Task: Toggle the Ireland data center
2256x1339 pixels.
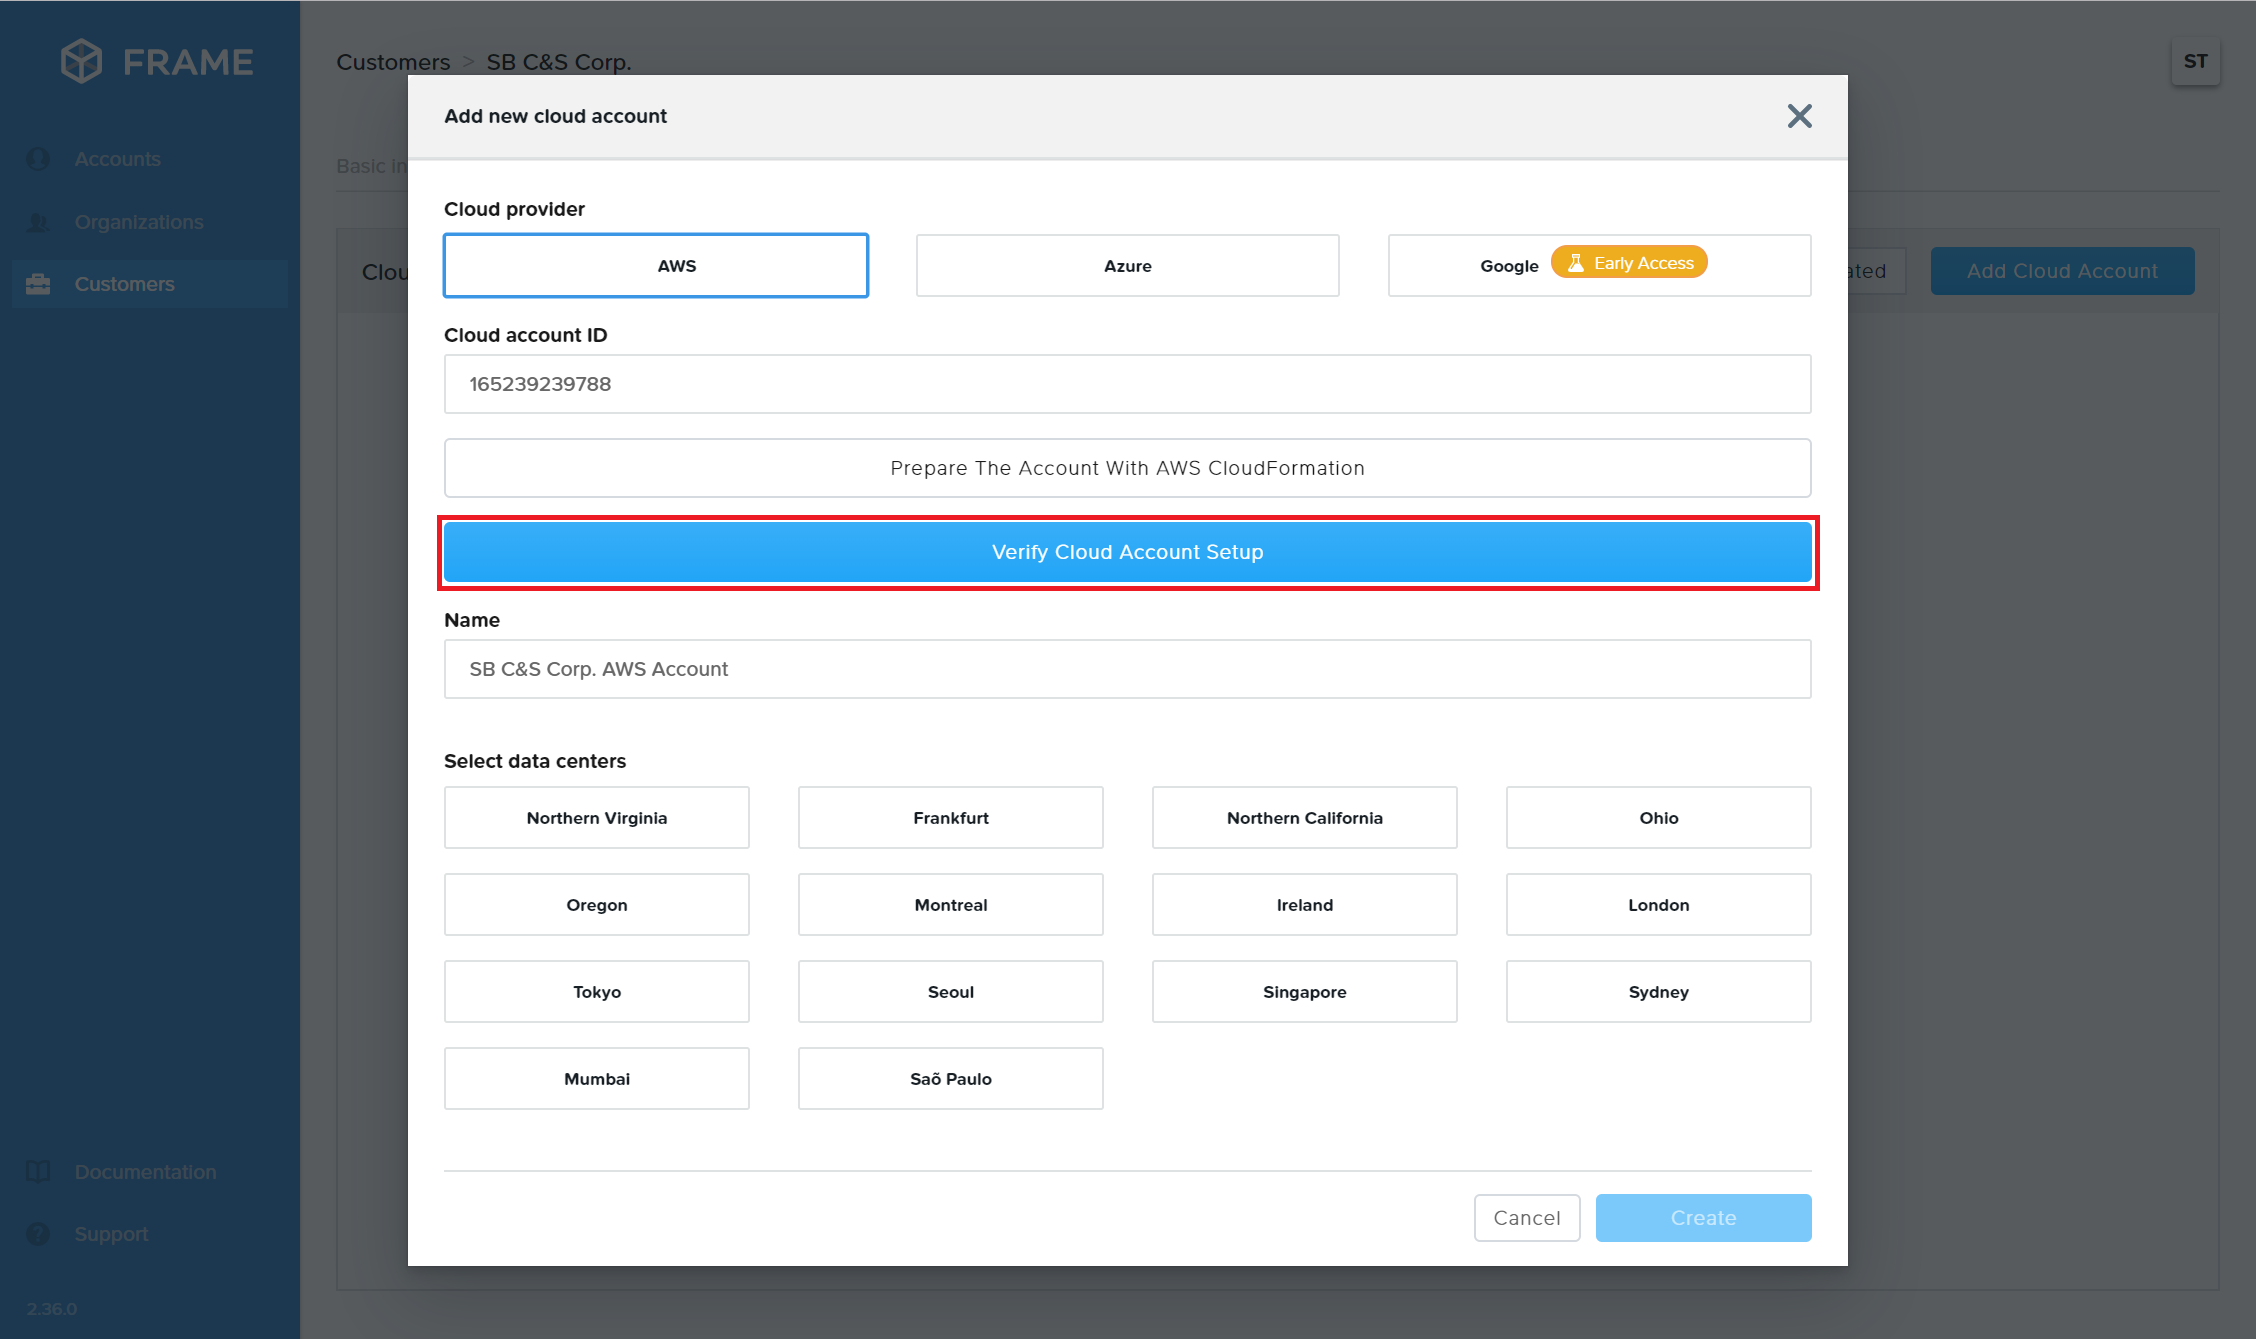Action: [x=1305, y=905]
